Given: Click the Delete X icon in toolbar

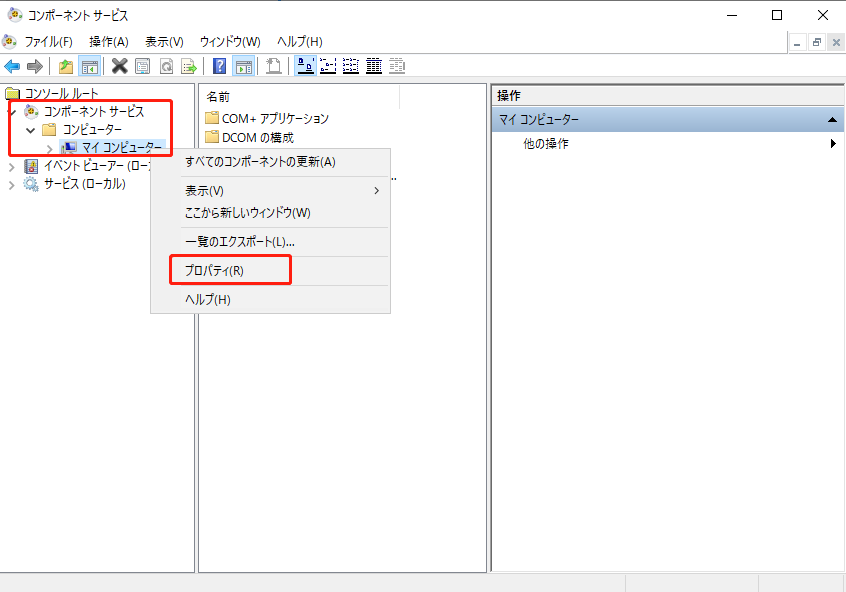Looking at the screenshot, I should (x=119, y=66).
